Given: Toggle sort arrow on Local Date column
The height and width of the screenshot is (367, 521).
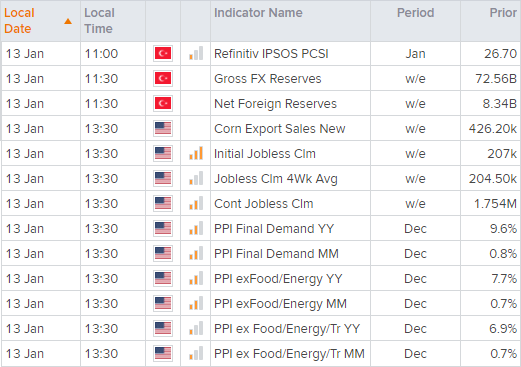Looking at the screenshot, I should 68,21.
